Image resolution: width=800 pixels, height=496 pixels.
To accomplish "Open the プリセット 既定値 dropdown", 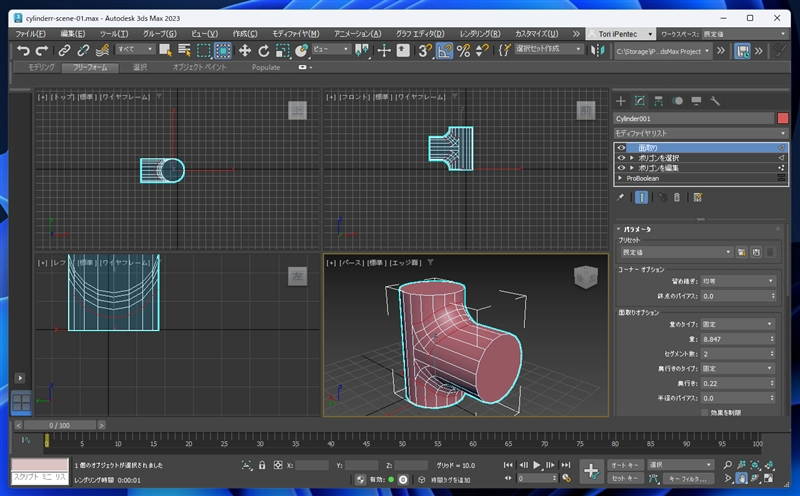I will pyautogui.click(x=676, y=252).
